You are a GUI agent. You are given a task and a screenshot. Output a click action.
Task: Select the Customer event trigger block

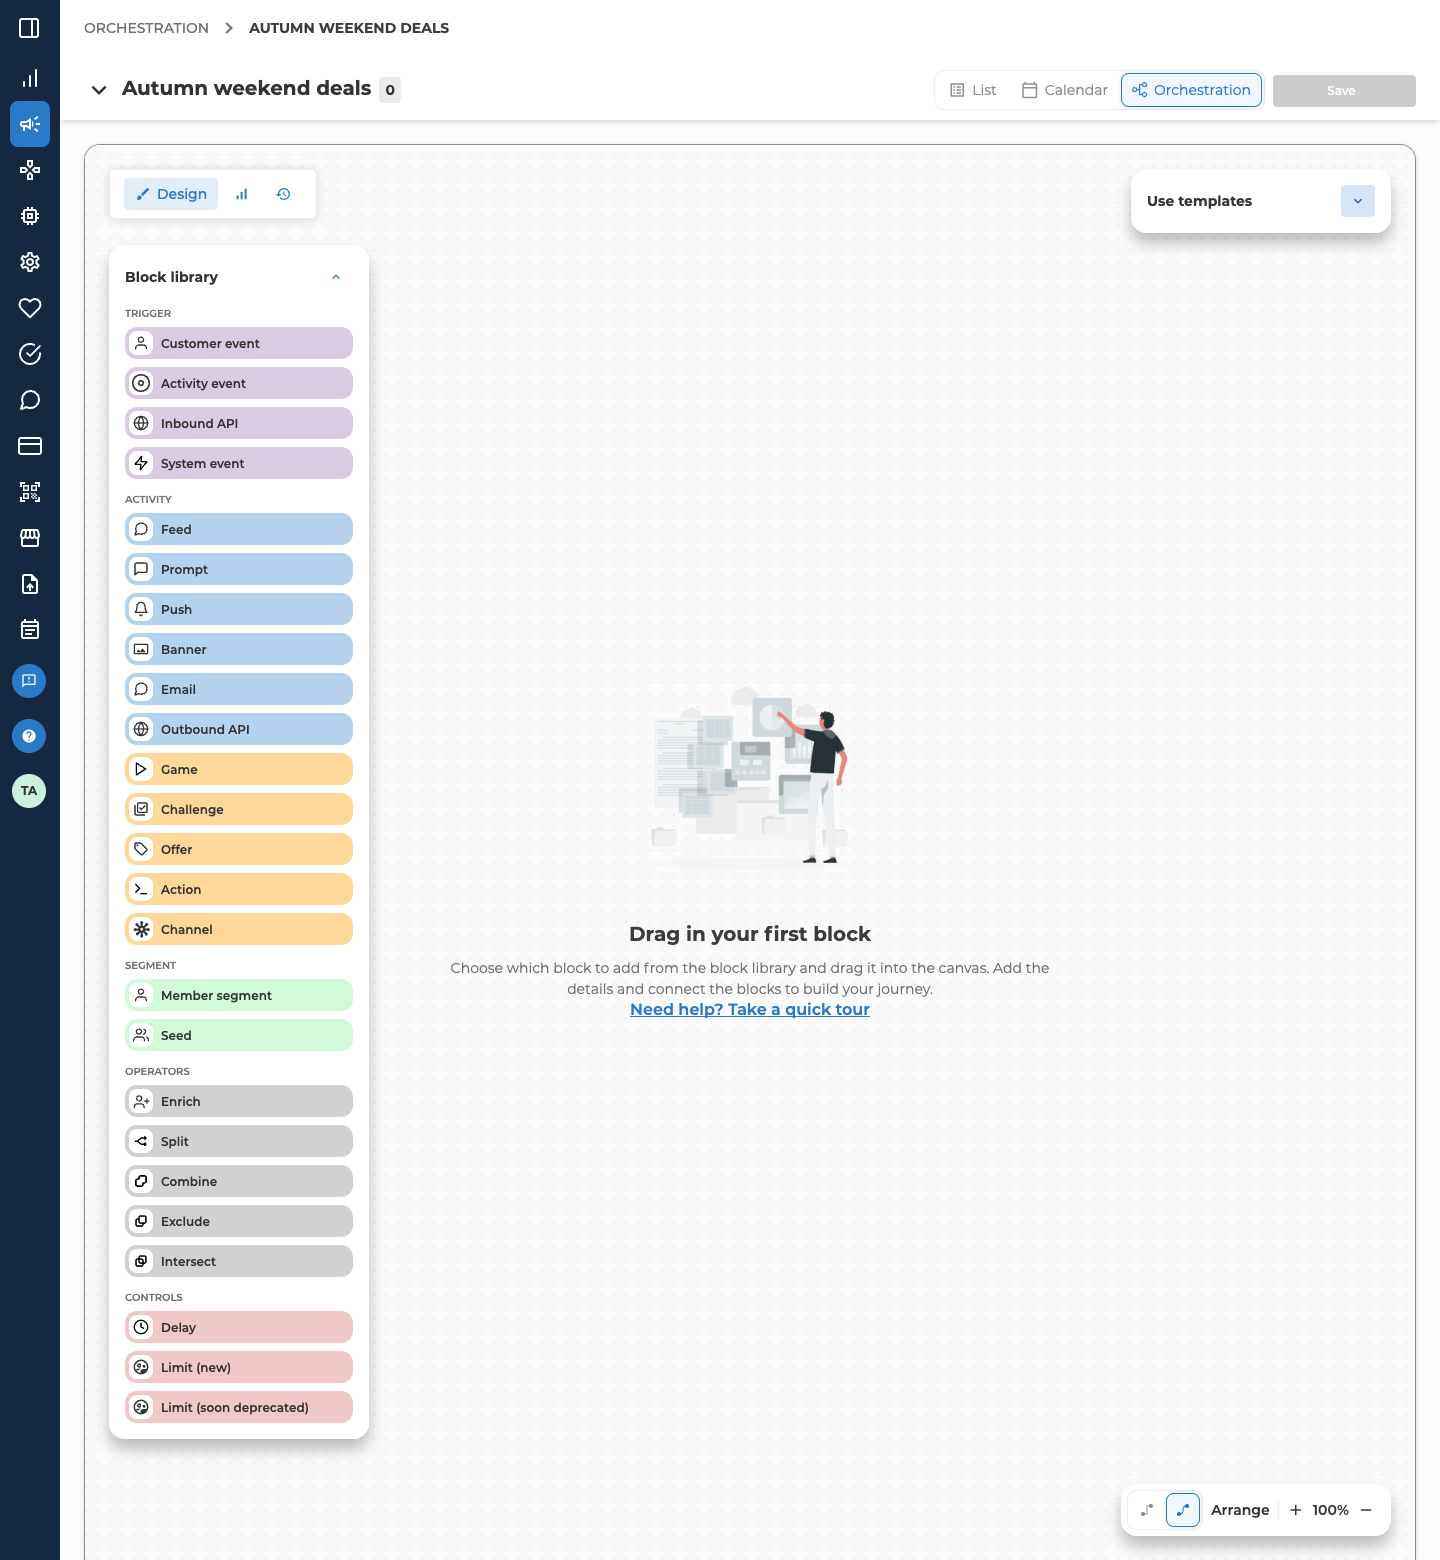pos(239,343)
